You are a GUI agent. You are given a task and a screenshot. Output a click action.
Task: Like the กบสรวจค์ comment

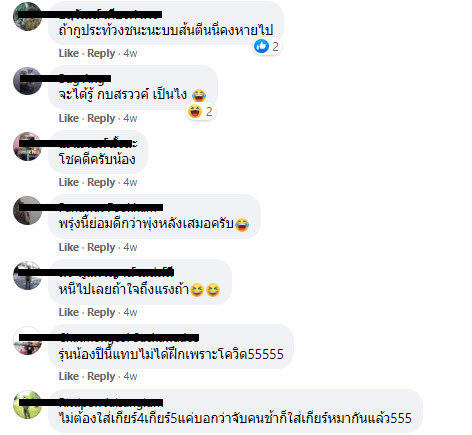click(69, 118)
